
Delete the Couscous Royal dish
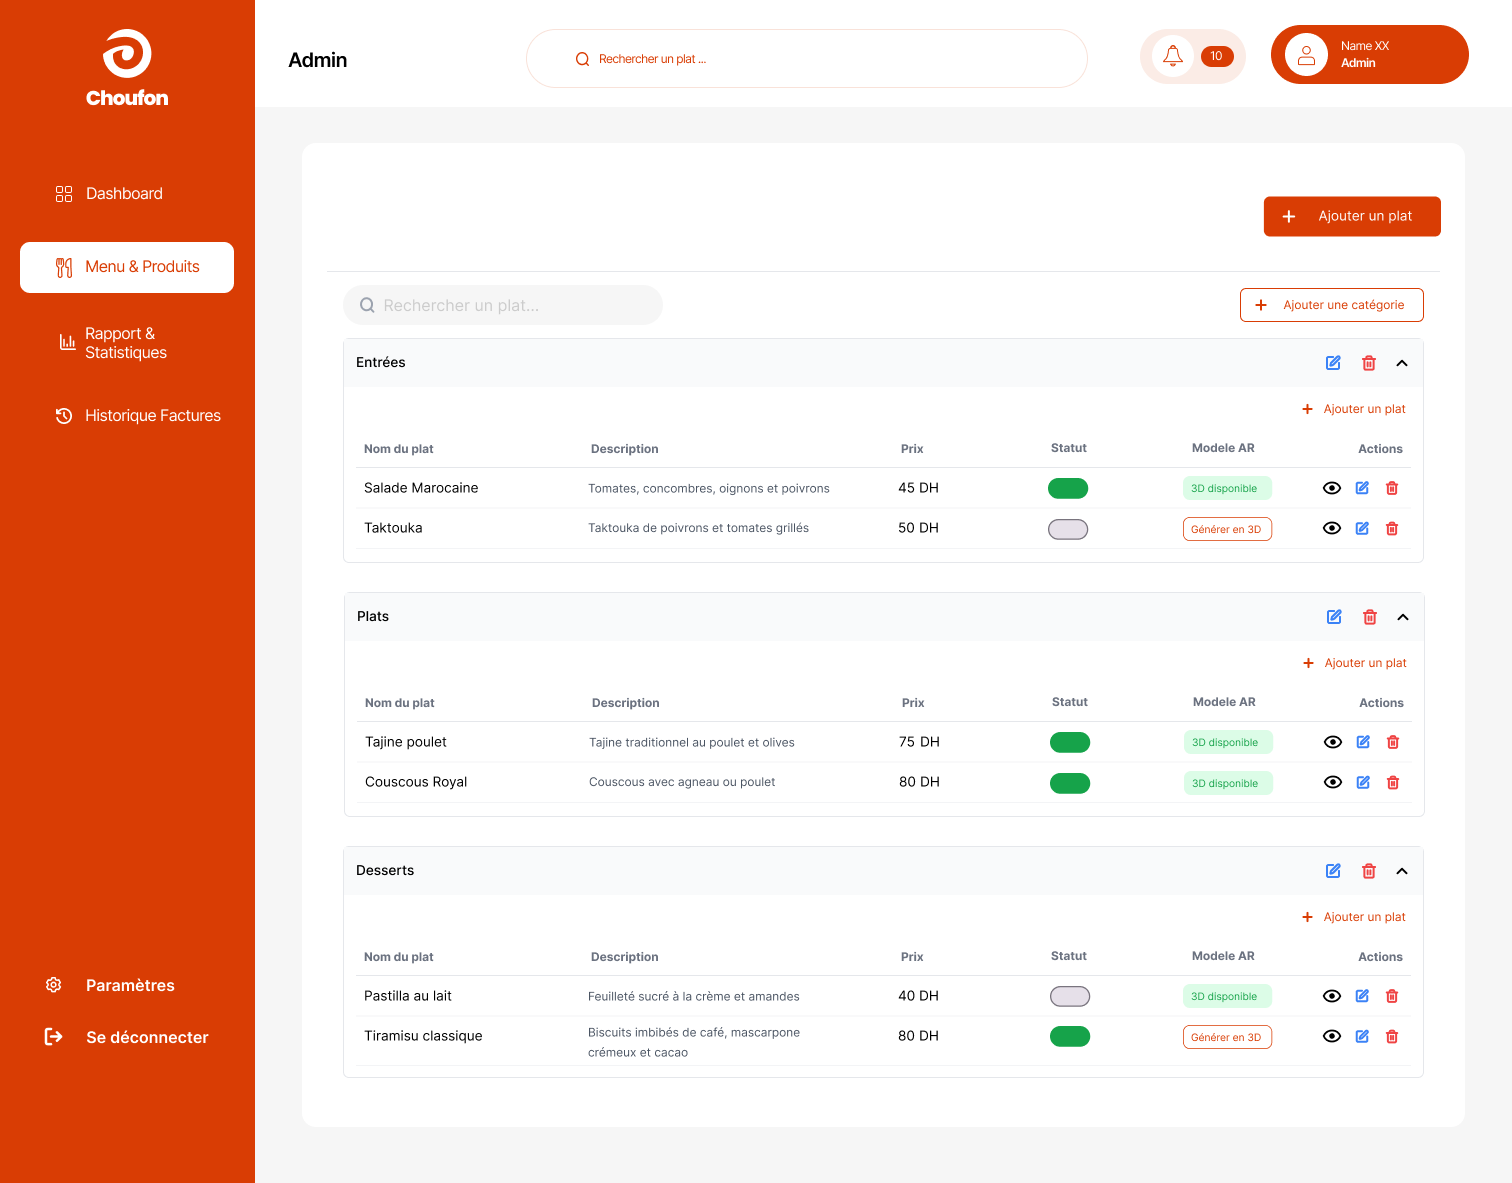[1393, 782]
